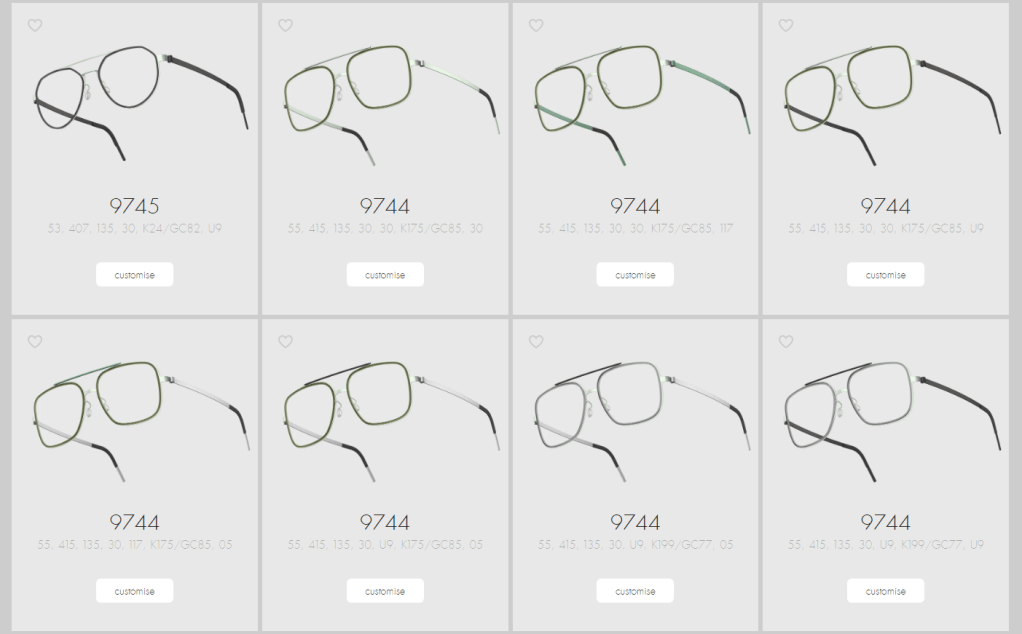Toggle heart on 9744 frame ending K199/GC77, U9

click(x=786, y=341)
